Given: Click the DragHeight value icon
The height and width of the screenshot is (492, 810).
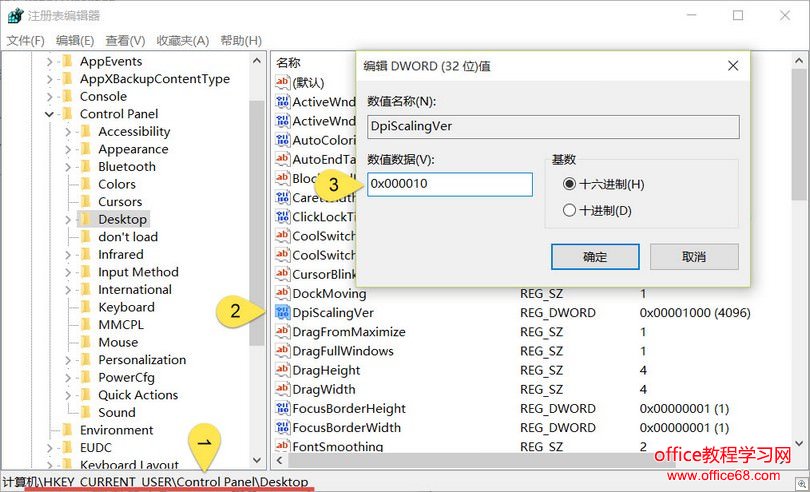Looking at the screenshot, I should coord(283,370).
